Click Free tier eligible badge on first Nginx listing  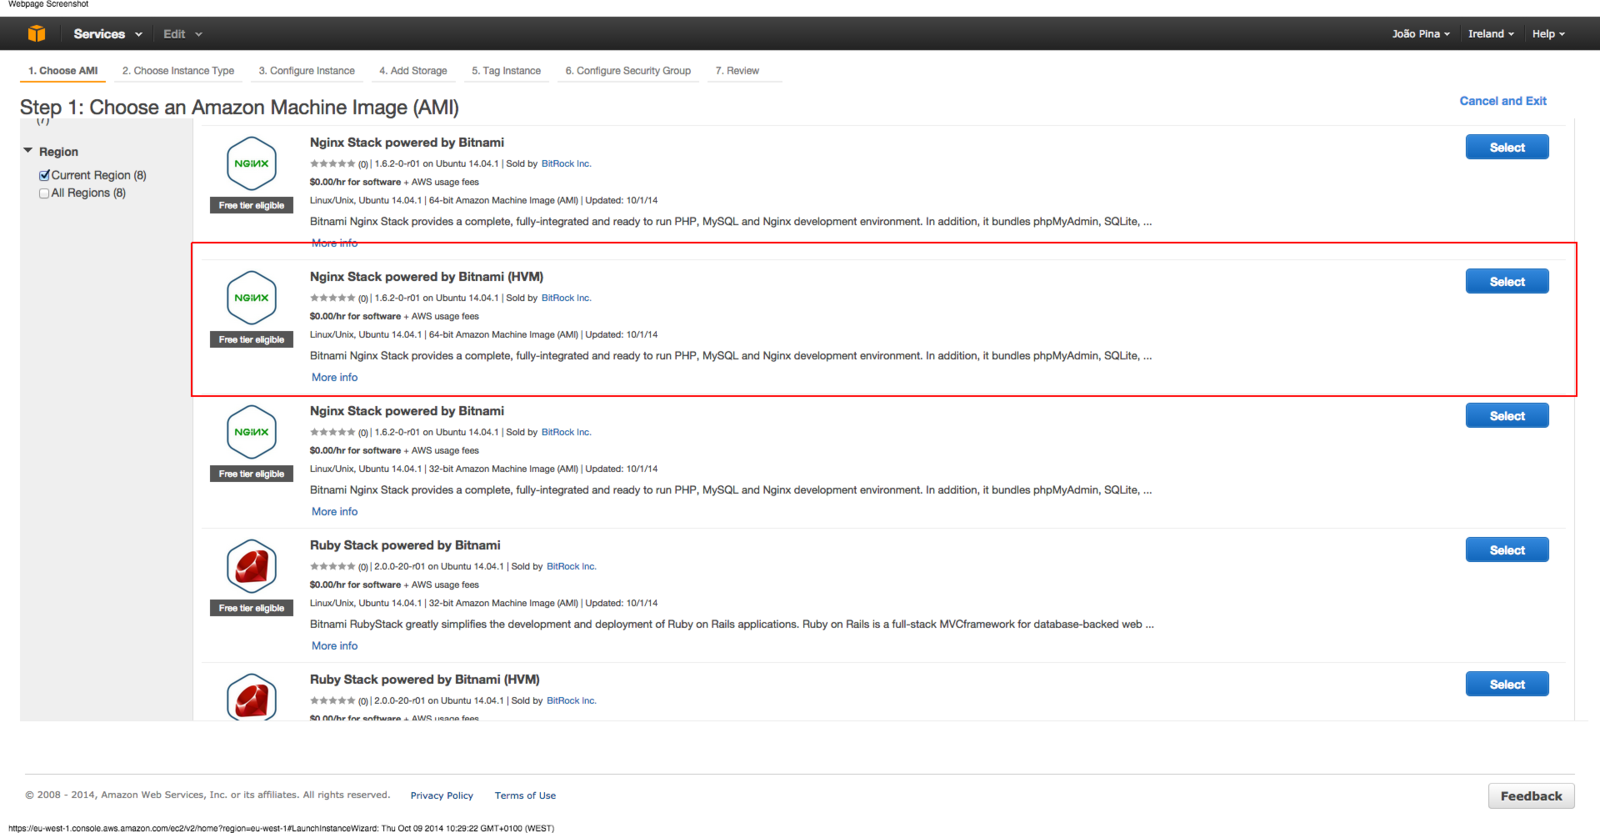[251, 205]
